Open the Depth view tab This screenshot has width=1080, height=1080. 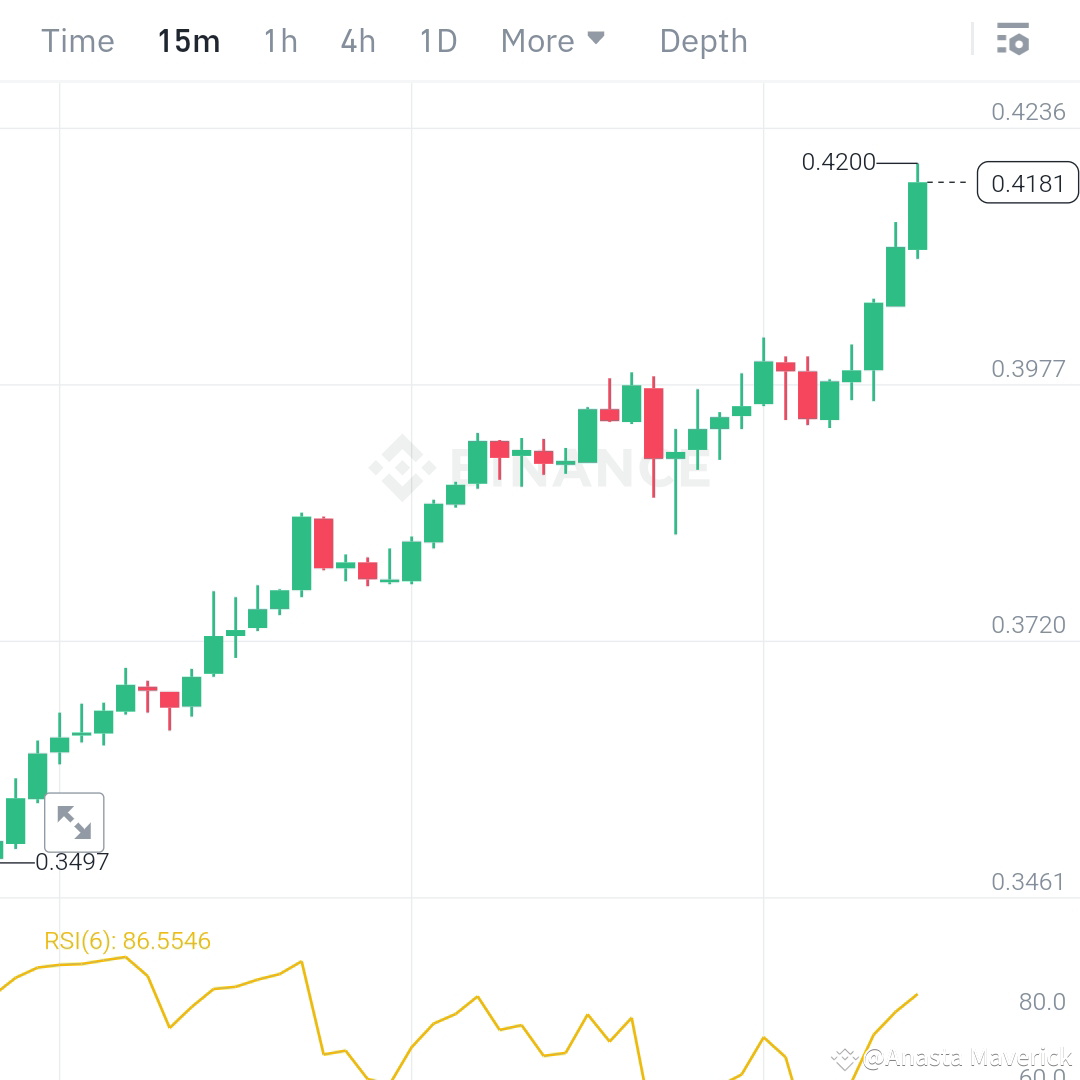[x=703, y=41]
